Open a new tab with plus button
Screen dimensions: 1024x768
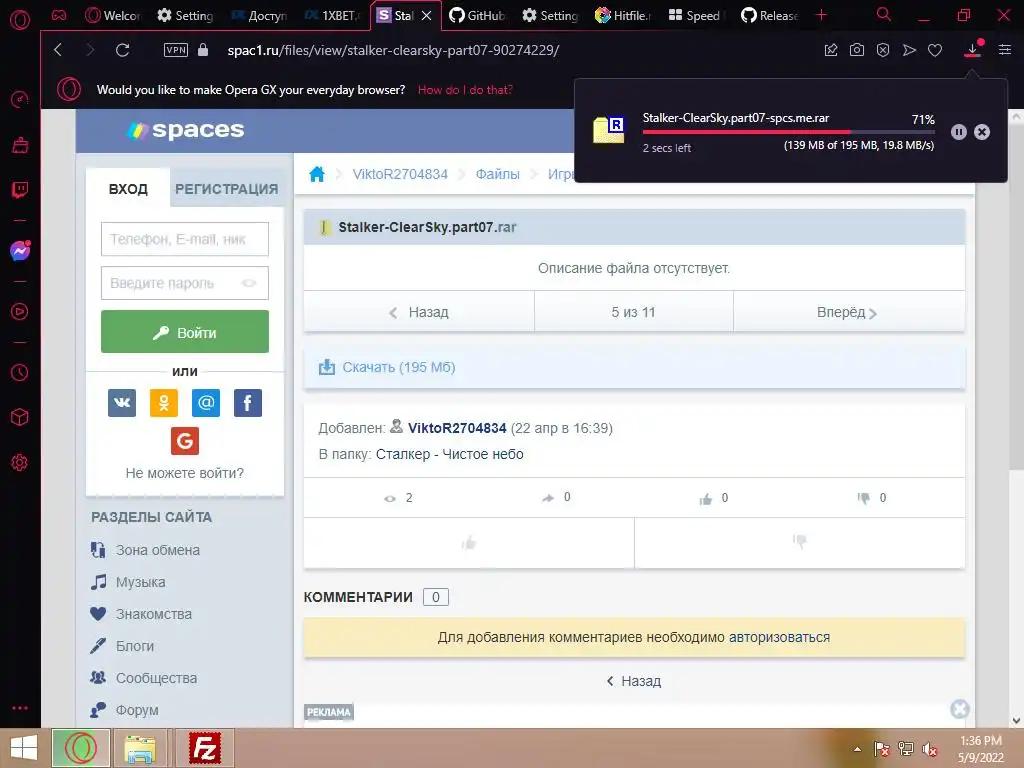(822, 15)
